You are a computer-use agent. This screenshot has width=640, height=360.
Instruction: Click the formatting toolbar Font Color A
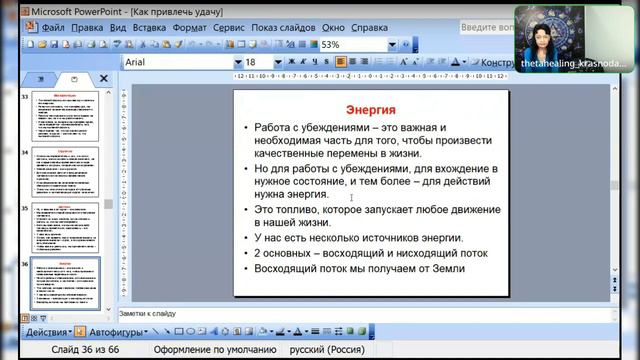(456, 62)
